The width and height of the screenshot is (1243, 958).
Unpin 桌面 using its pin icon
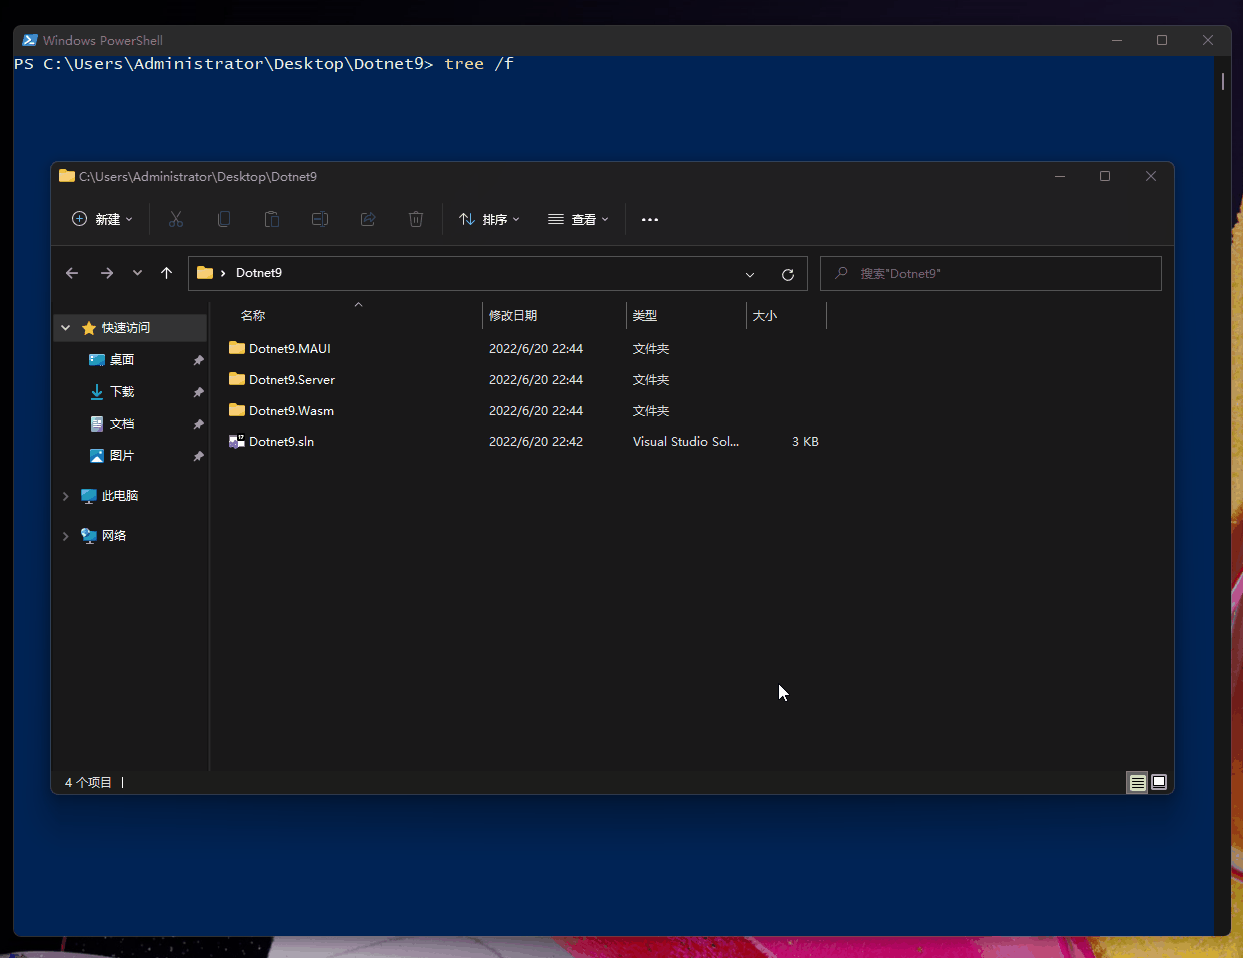[x=198, y=360]
